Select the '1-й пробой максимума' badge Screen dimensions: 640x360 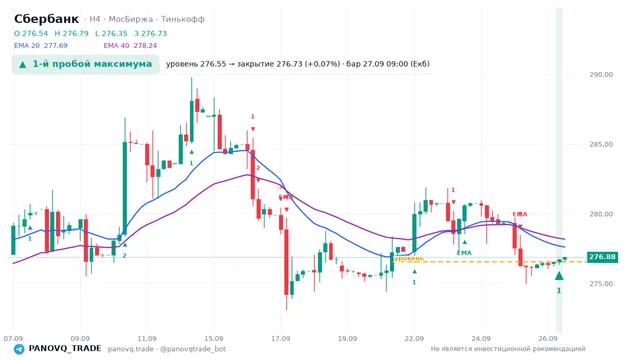tap(86, 64)
